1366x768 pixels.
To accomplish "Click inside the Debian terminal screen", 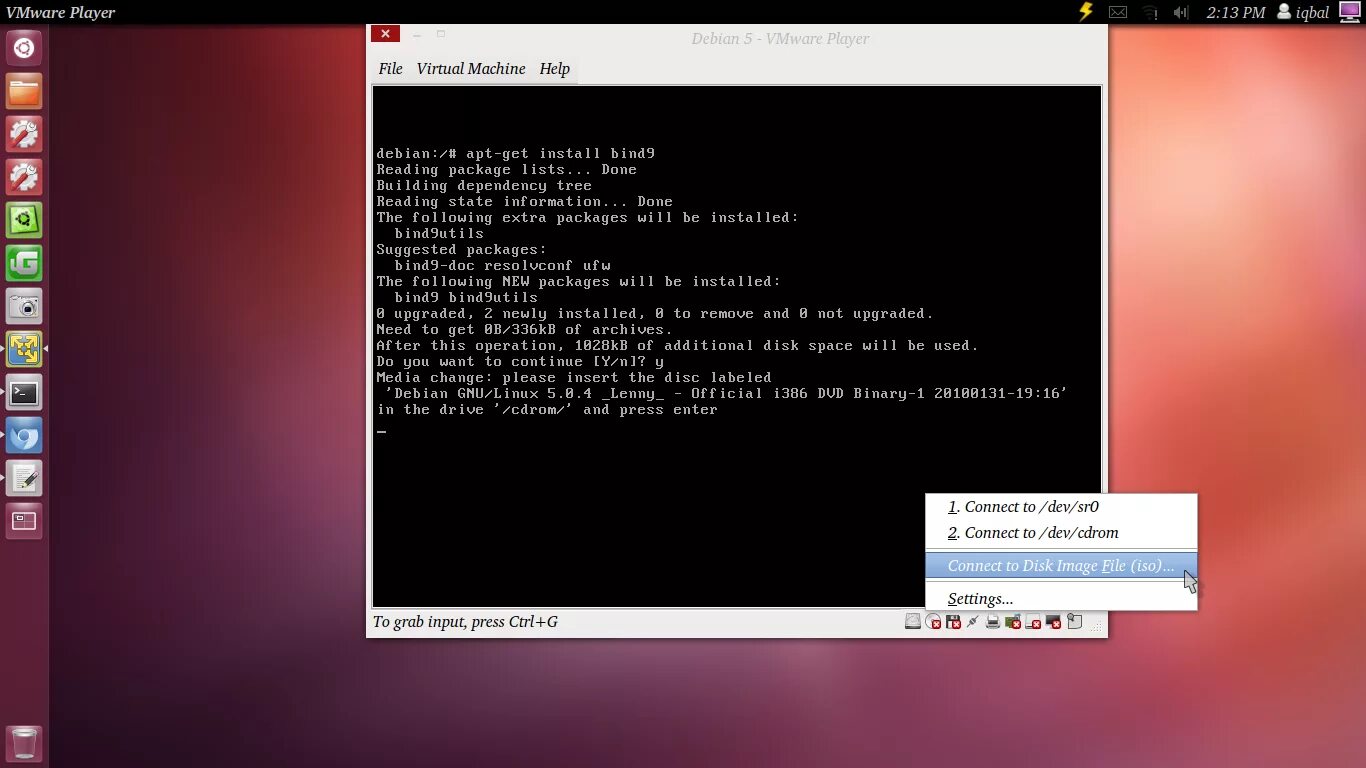I will point(737,346).
